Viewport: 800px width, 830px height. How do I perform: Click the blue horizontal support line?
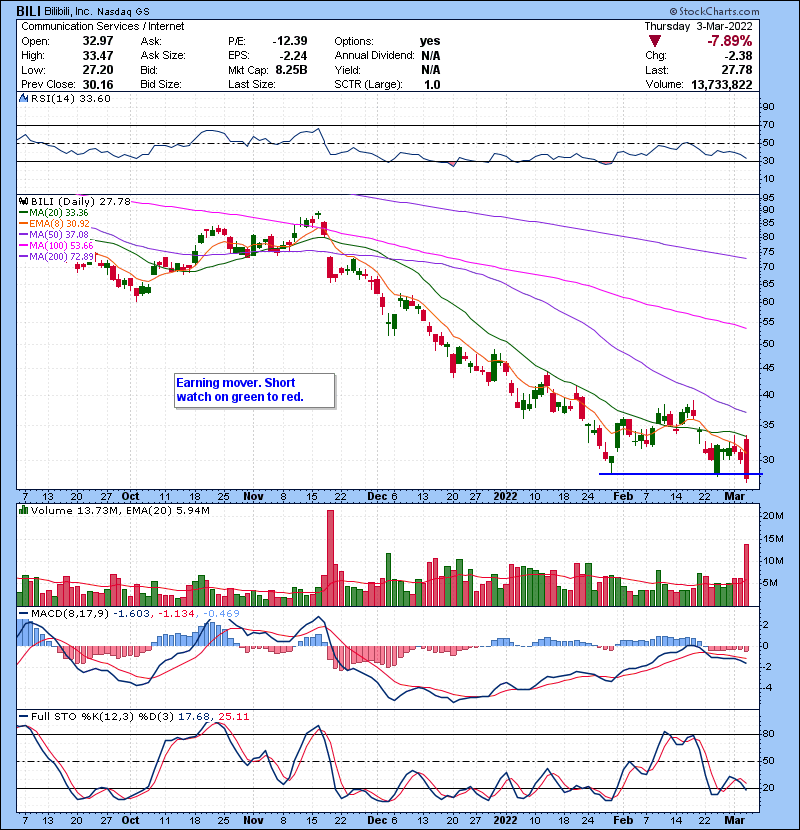(680, 474)
